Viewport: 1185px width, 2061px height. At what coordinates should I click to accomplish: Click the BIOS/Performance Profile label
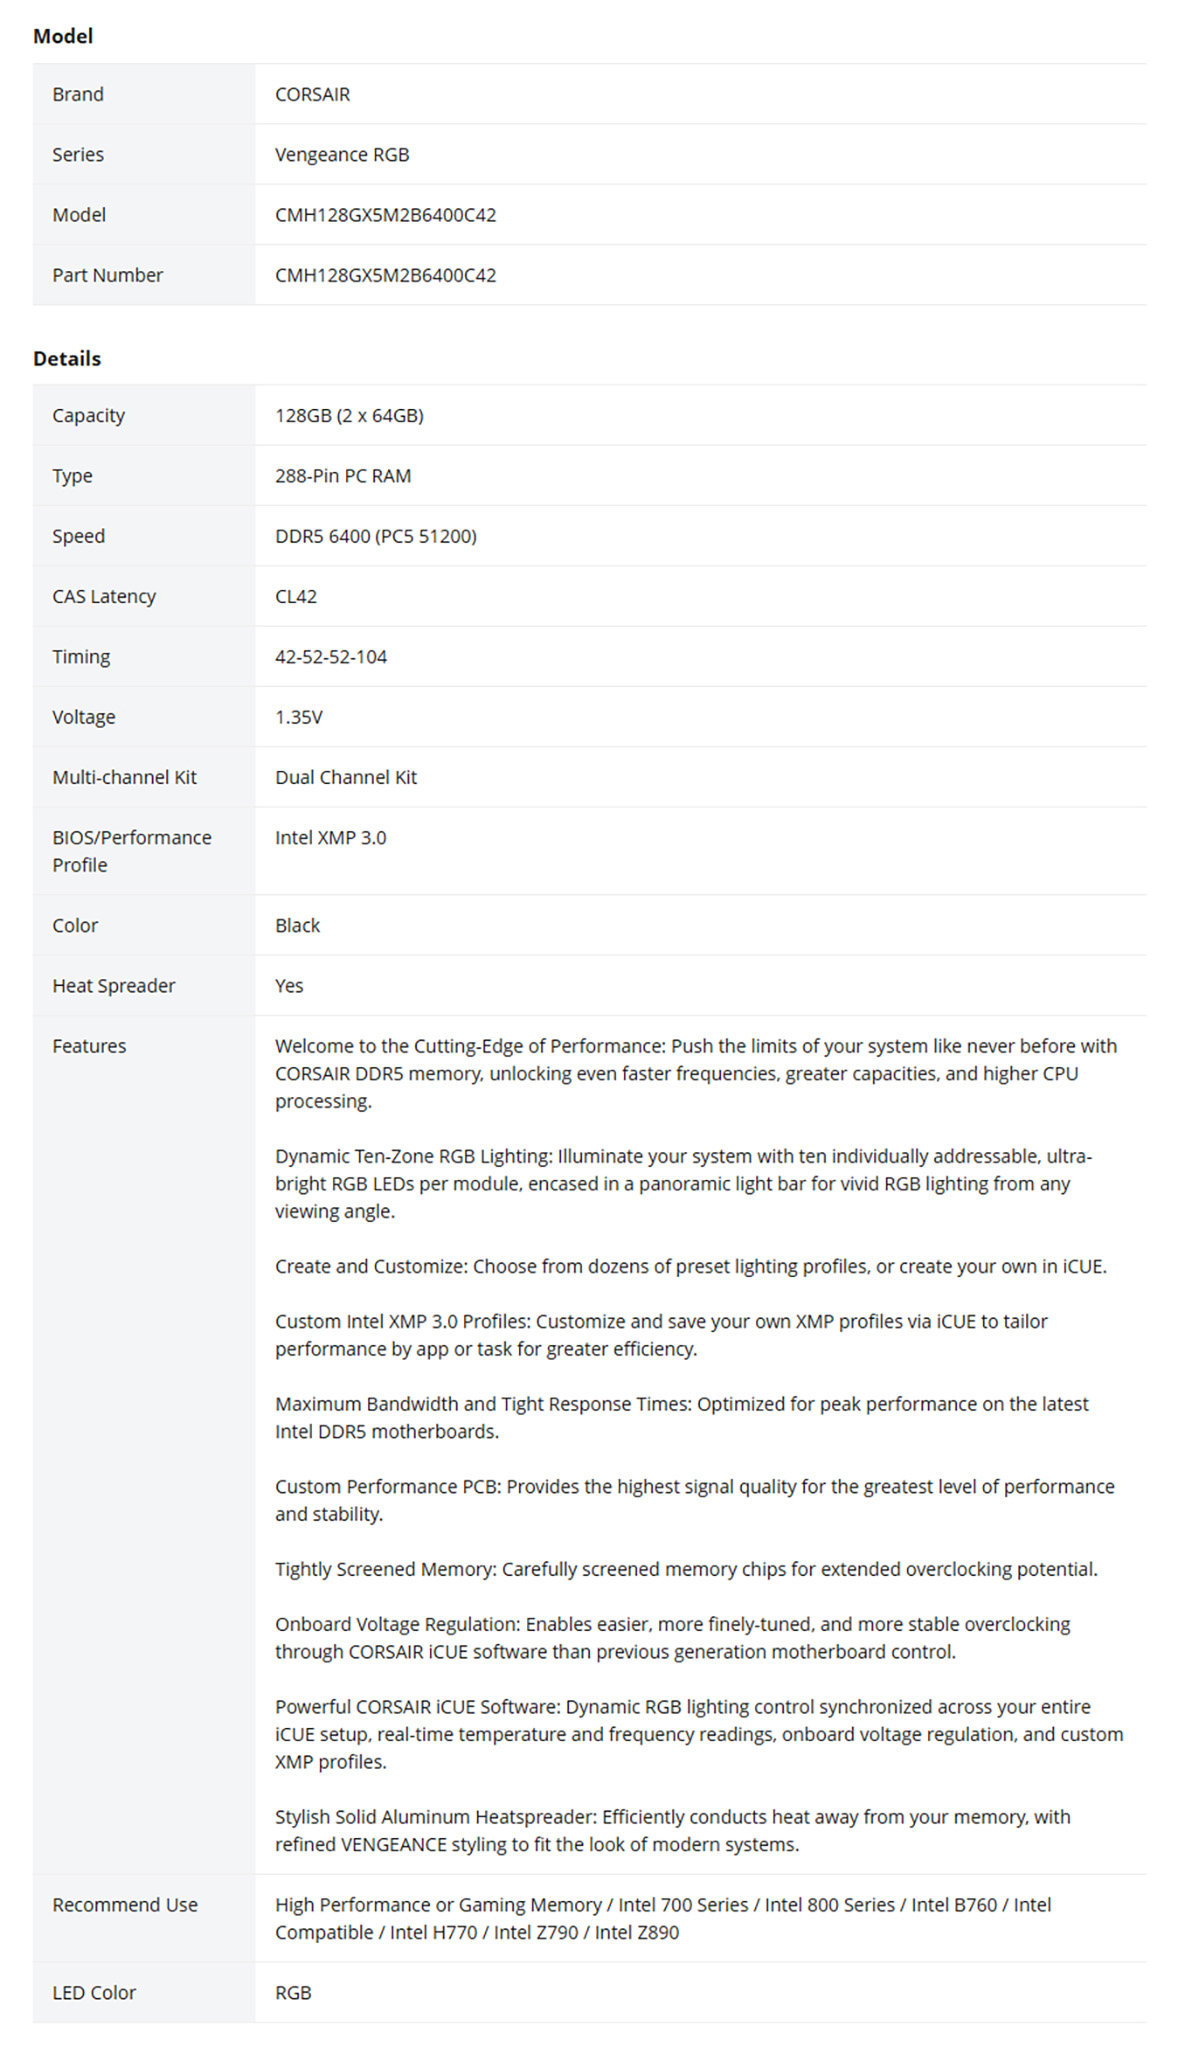pos(132,850)
